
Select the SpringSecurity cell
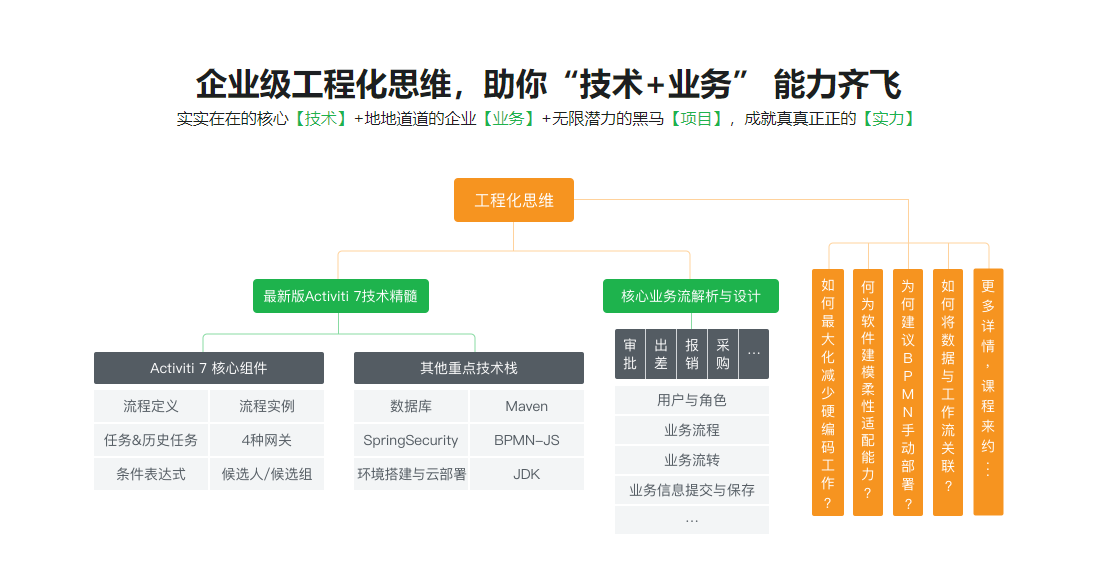click(410, 440)
